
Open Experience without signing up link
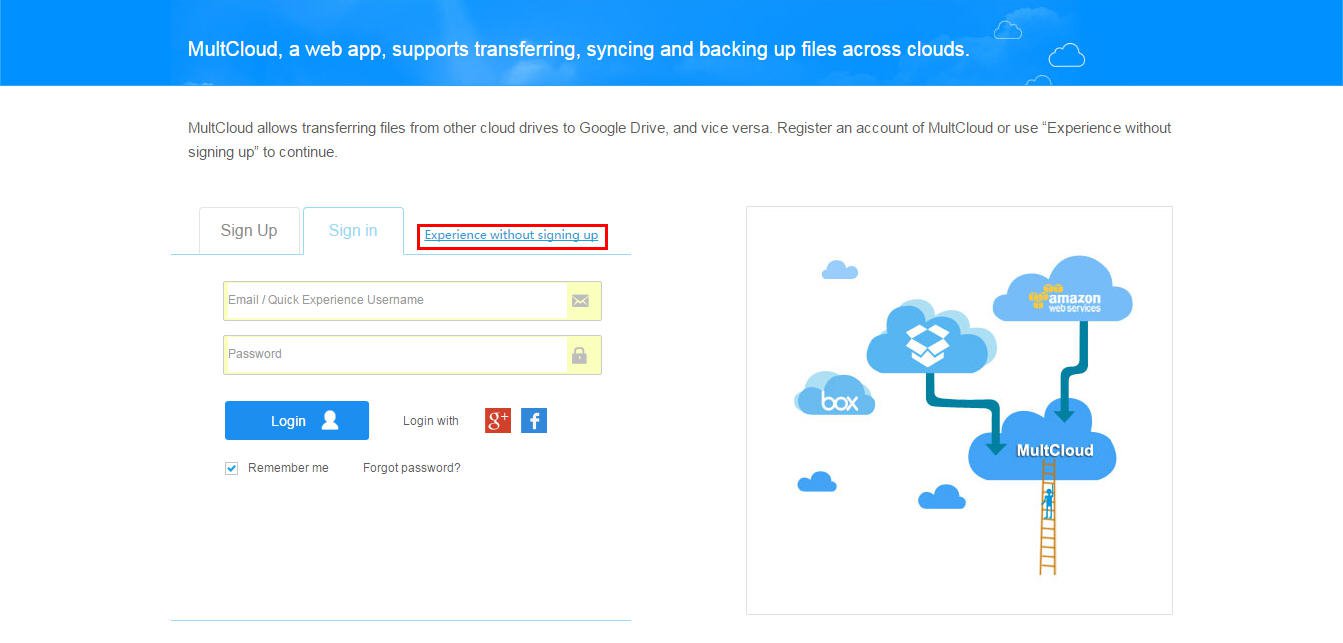[511, 235]
